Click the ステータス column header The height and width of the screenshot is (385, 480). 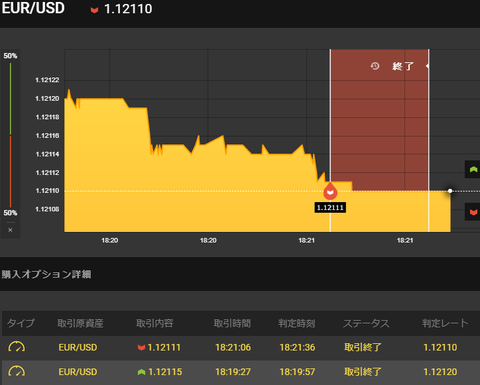[366, 323]
